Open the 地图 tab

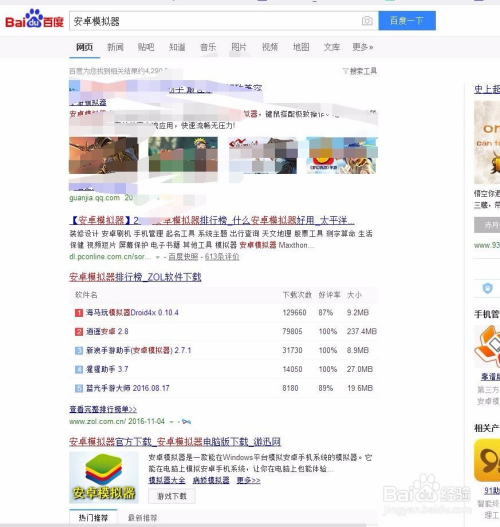pyautogui.click(x=301, y=47)
